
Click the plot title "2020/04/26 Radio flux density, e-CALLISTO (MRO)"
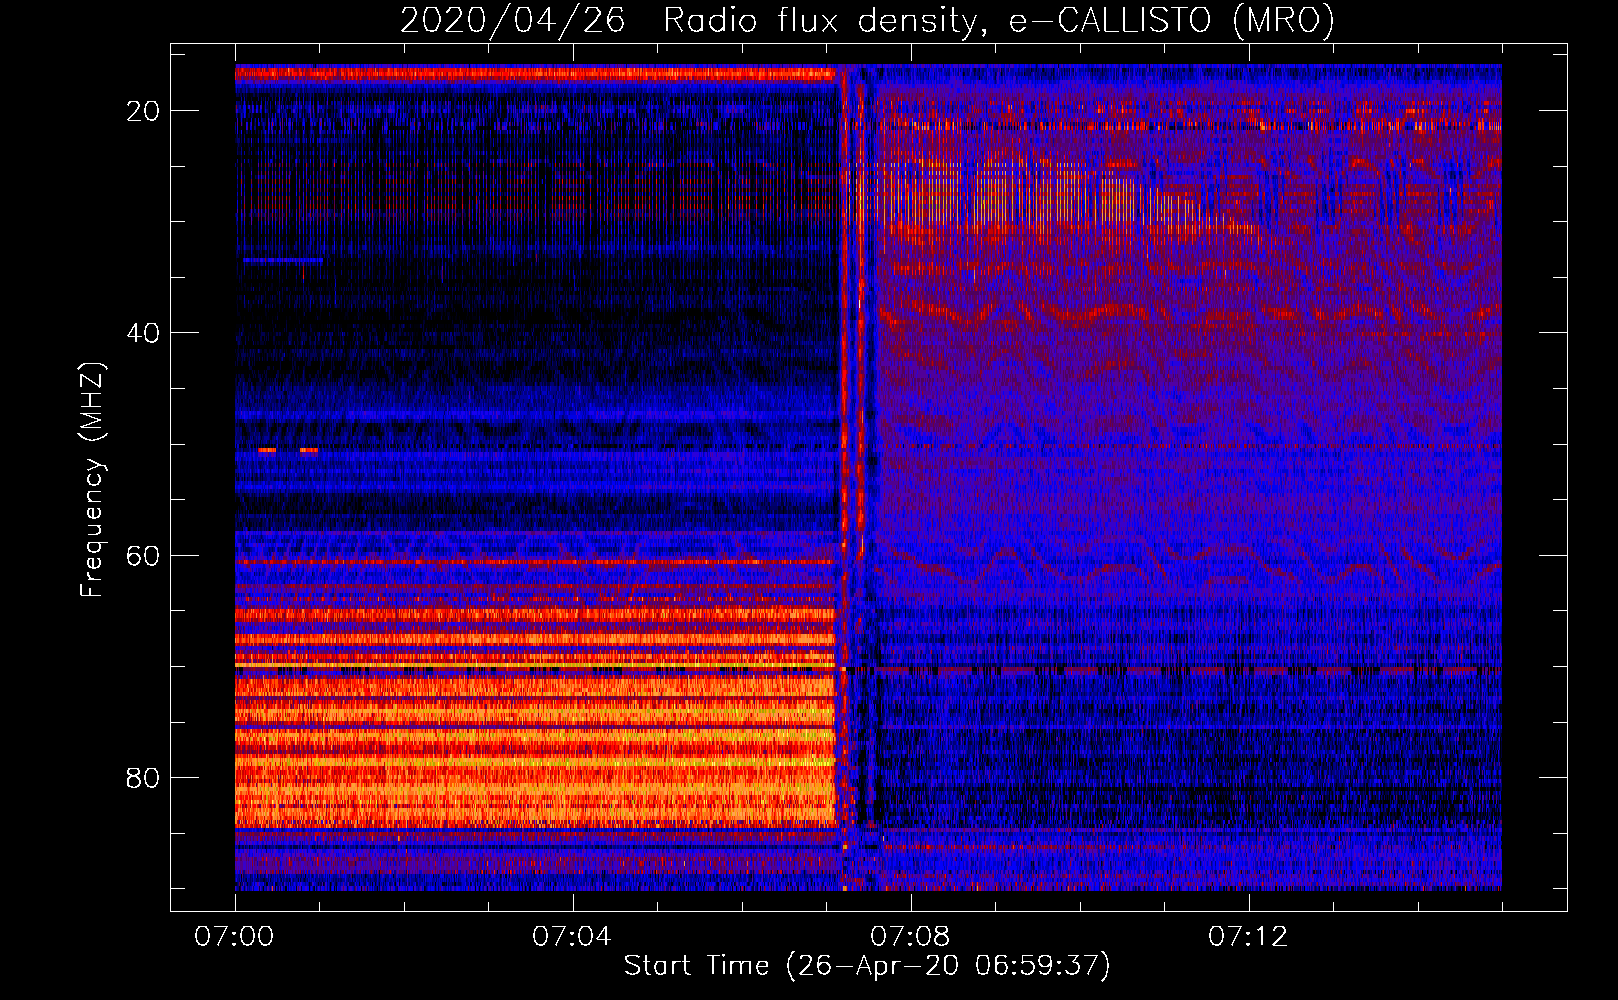pos(867,20)
